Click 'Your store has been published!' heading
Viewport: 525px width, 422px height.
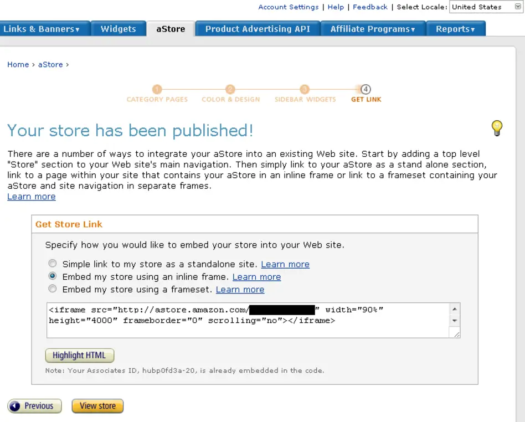130,131
